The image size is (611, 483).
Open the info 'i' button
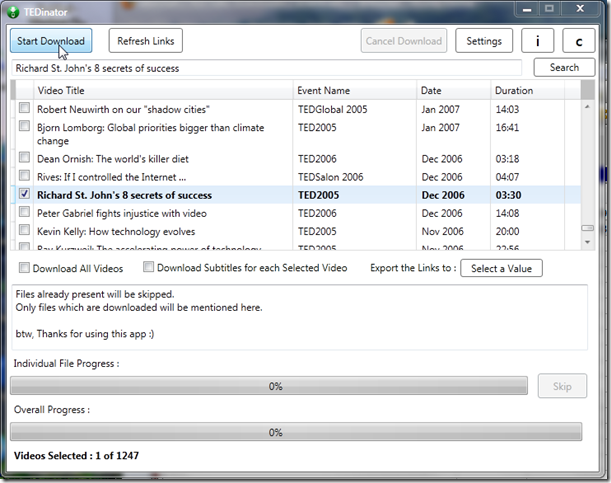[x=538, y=41]
